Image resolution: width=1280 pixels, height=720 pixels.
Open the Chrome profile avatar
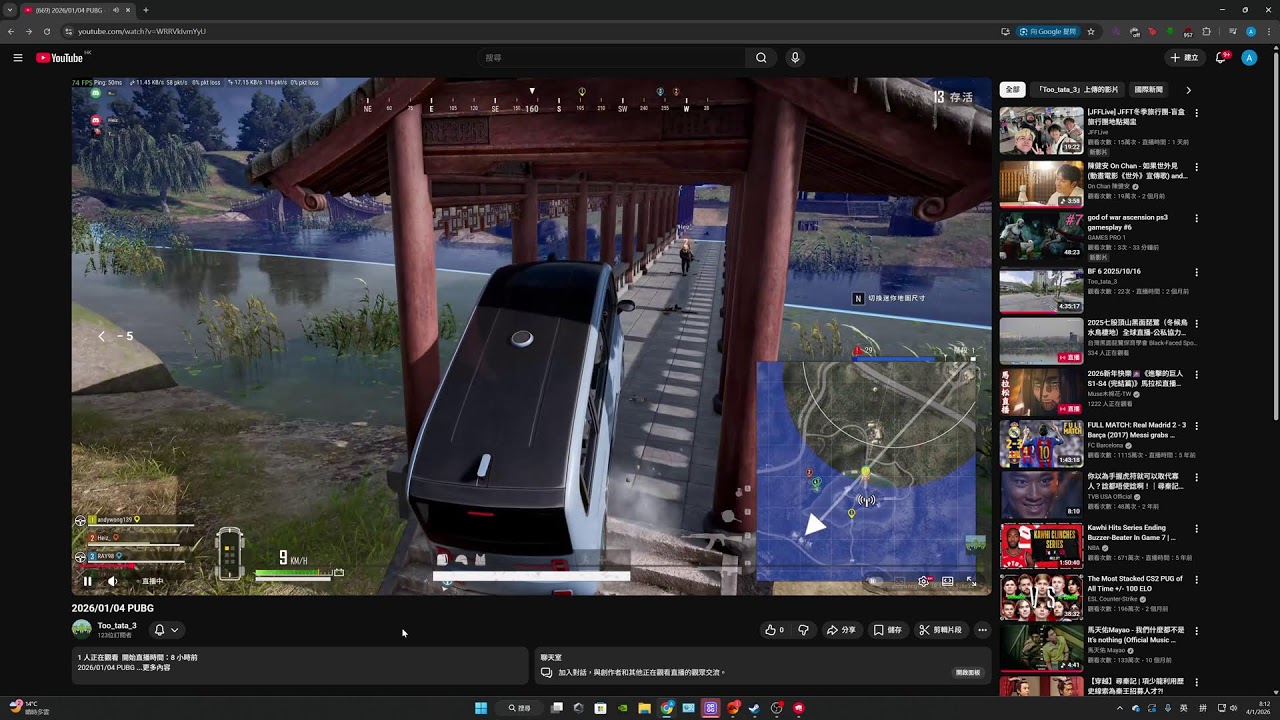click(1250, 31)
